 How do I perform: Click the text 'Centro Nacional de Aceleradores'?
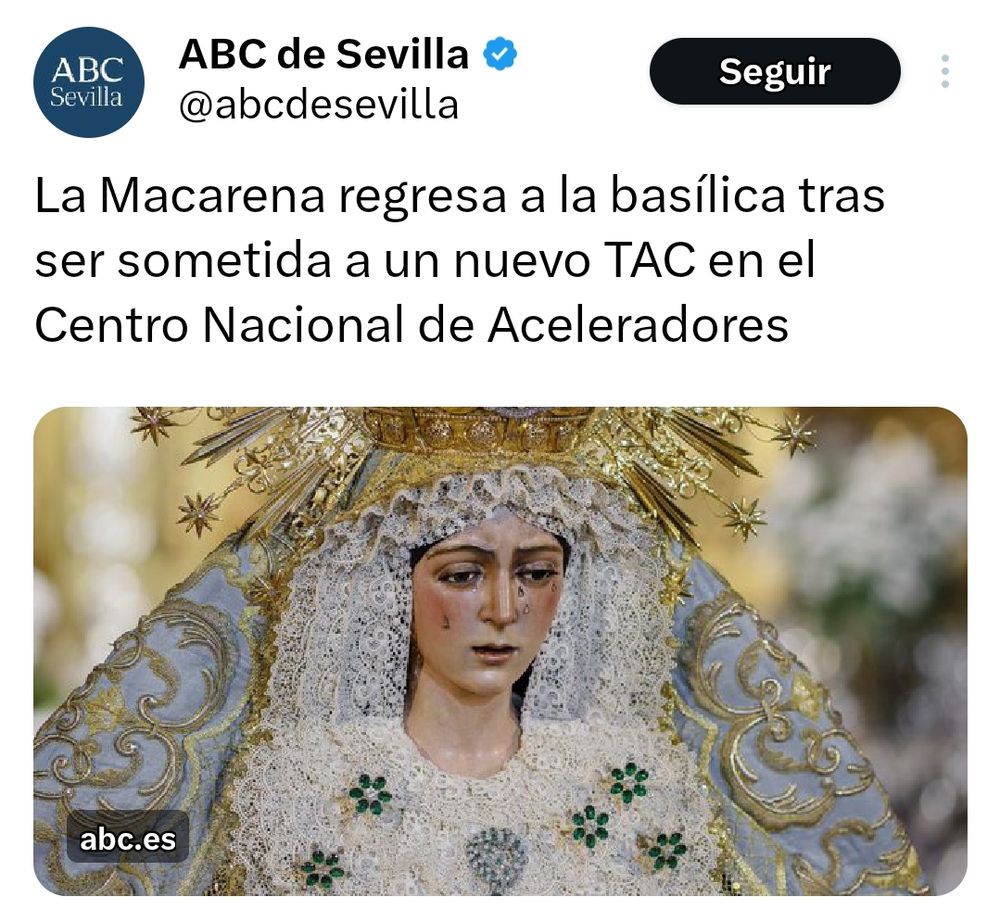point(412,325)
